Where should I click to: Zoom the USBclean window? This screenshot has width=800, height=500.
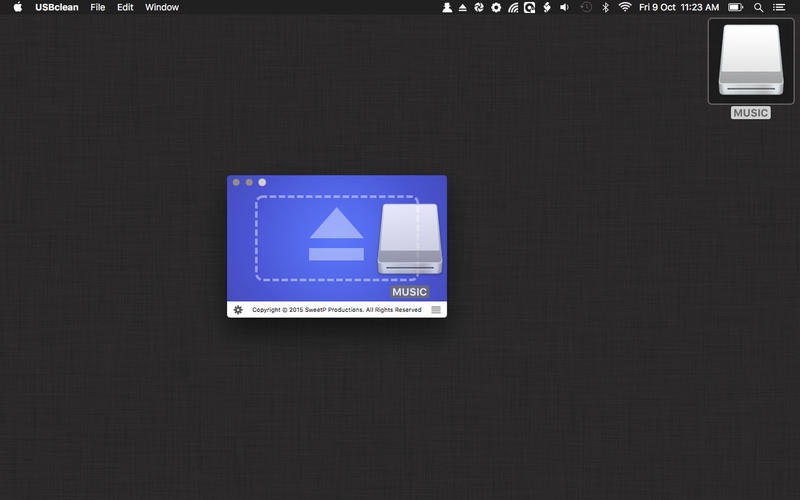(262, 182)
